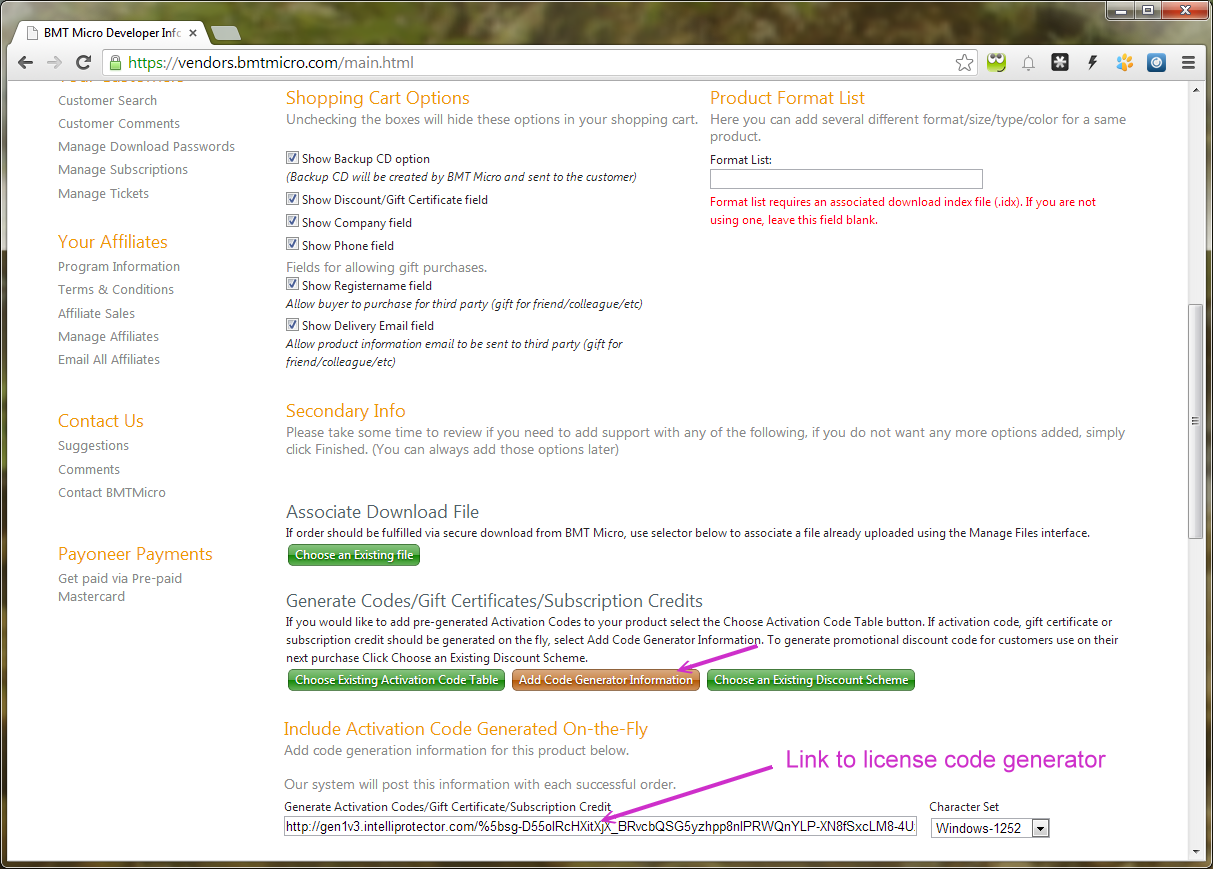Screen dimensions: 1213x869
Task: Focus the Format List input field
Action: tap(846, 179)
